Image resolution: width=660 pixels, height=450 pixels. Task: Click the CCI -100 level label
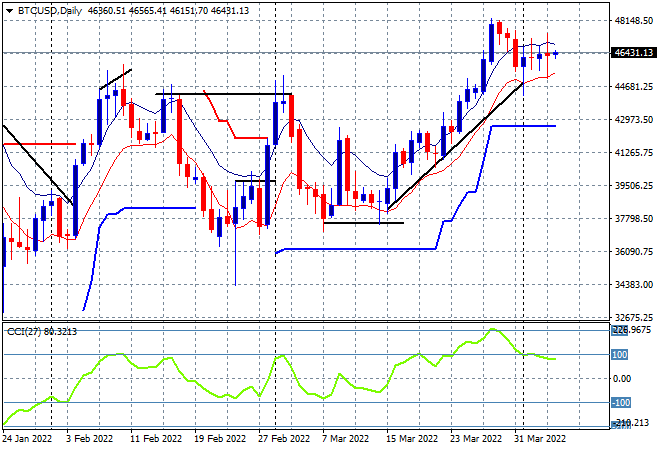(x=621, y=403)
